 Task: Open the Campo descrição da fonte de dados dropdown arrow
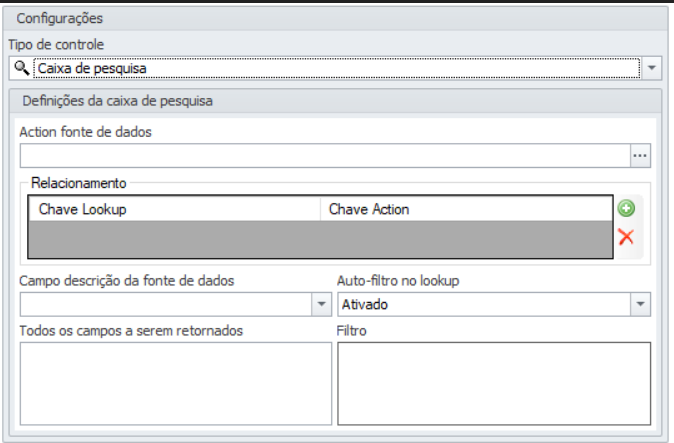(x=321, y=303)
